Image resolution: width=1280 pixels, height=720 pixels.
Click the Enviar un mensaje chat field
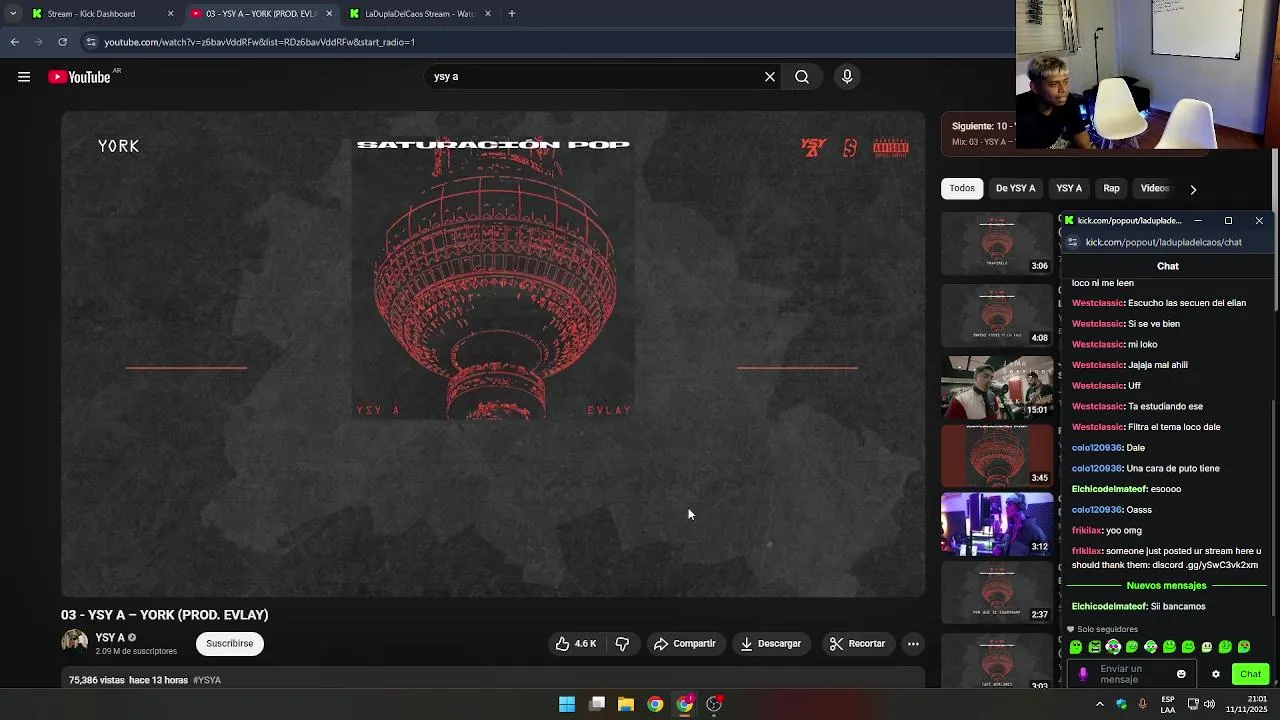1130,674
